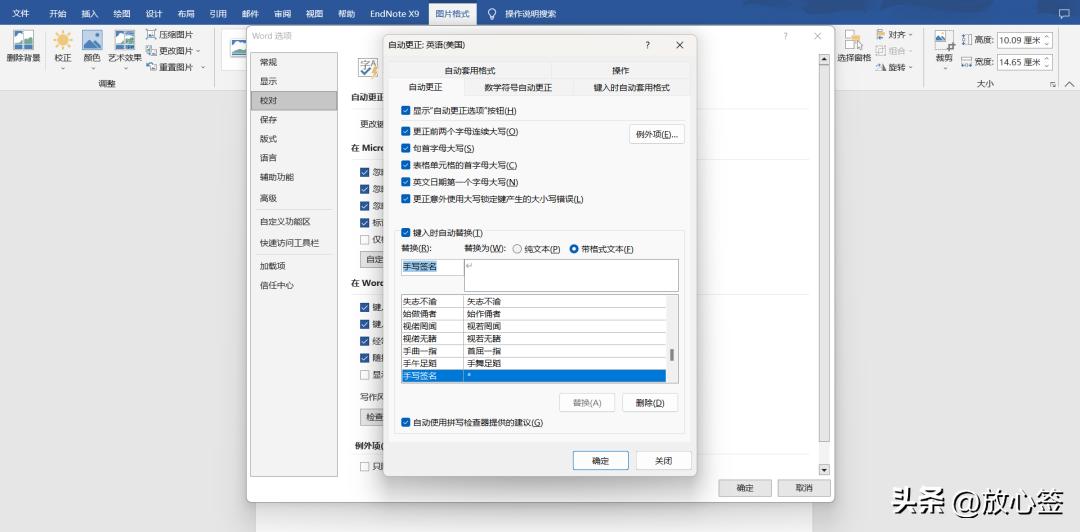1080x532 pixels.
Task: Switch to the 键入时自动套用格式 tab
Action: pos(632,88)
